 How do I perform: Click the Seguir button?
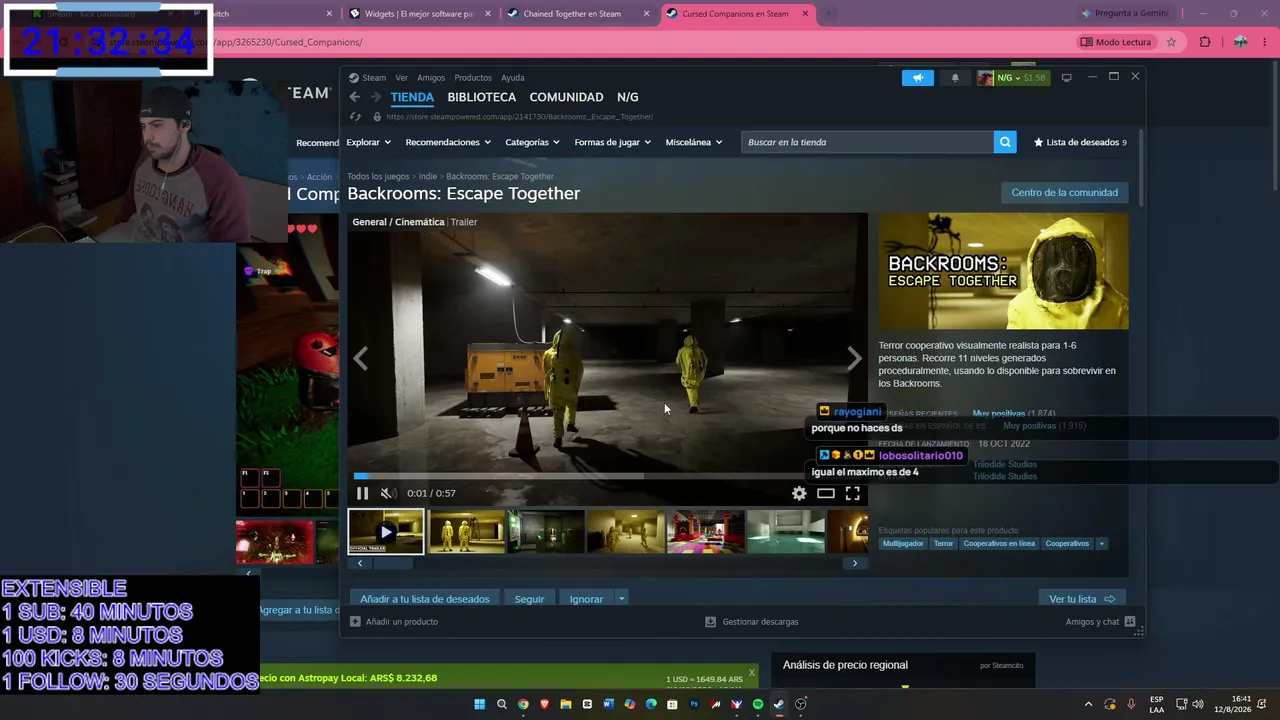pos(529,599)
